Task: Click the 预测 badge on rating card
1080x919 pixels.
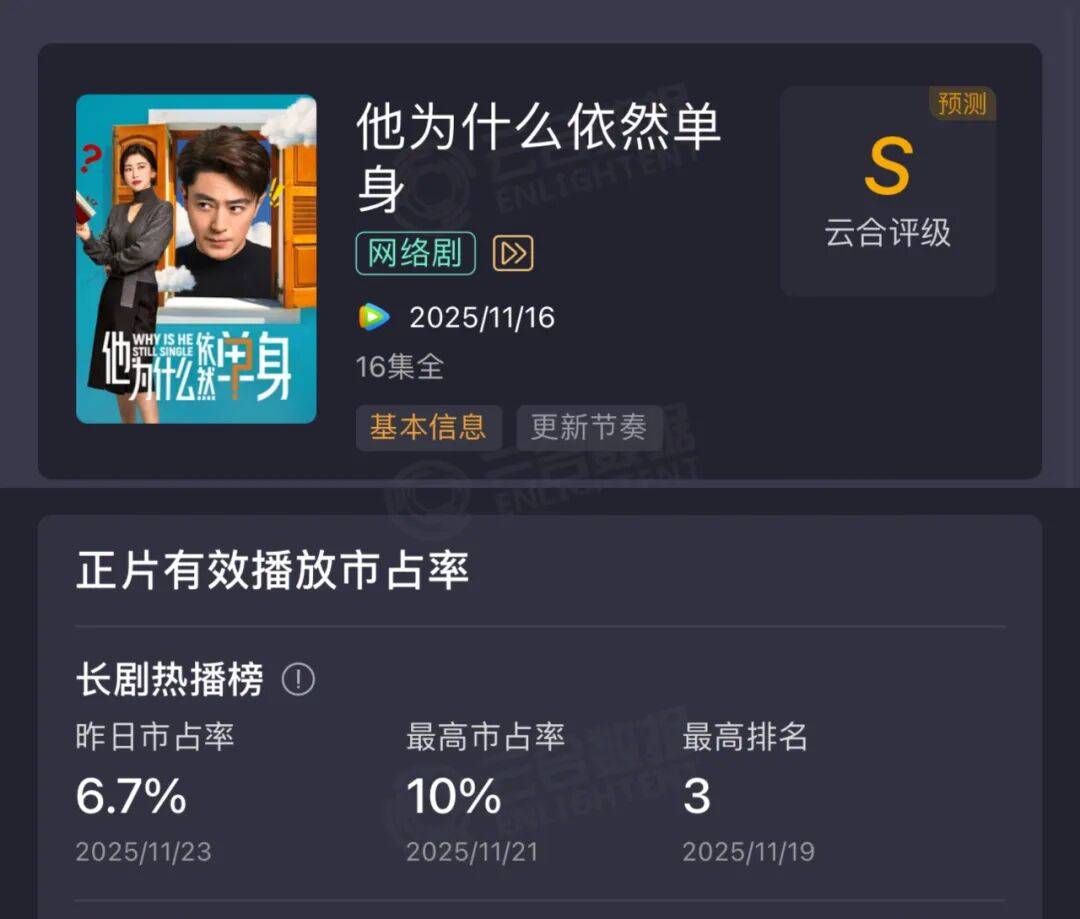Action: (x=962, y=104)
